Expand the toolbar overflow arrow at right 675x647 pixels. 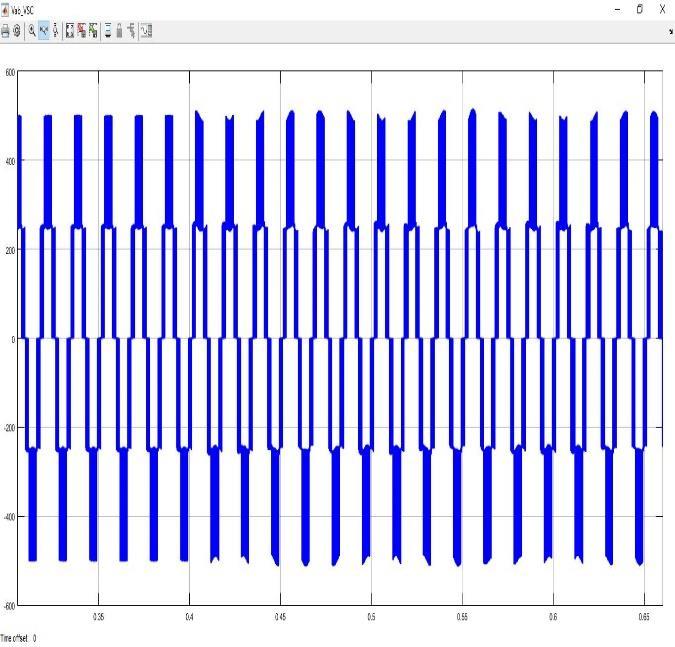(671, 31)
